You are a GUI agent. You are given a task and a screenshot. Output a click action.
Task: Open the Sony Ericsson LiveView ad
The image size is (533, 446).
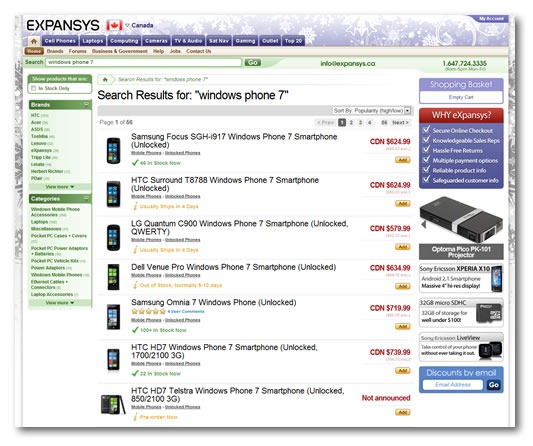(461, 347)
